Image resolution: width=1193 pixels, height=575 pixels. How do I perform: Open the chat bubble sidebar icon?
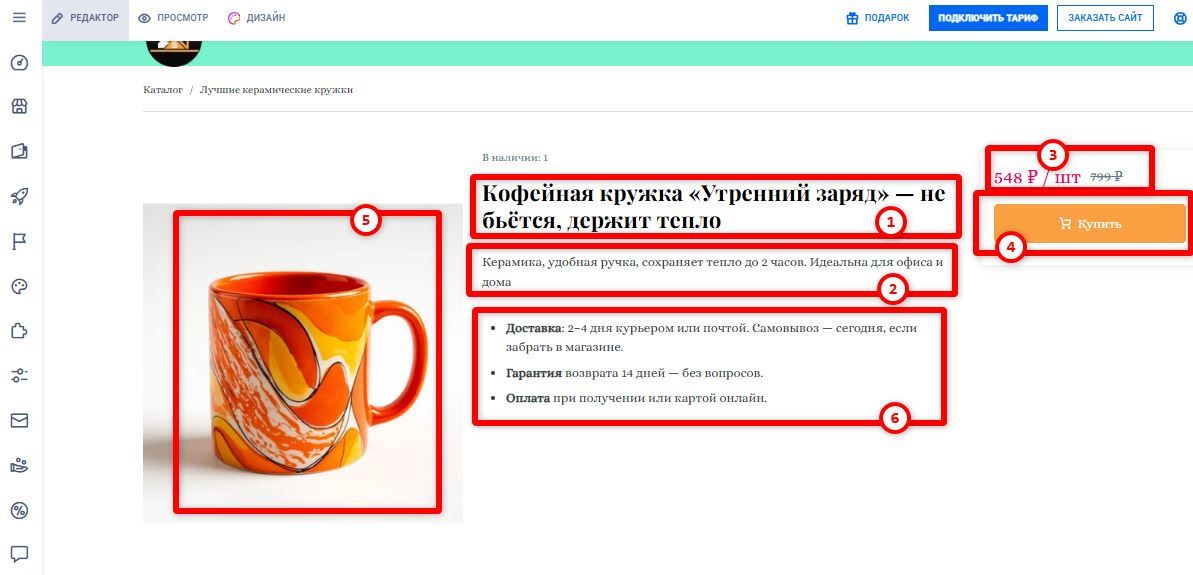tap(19, 554)
